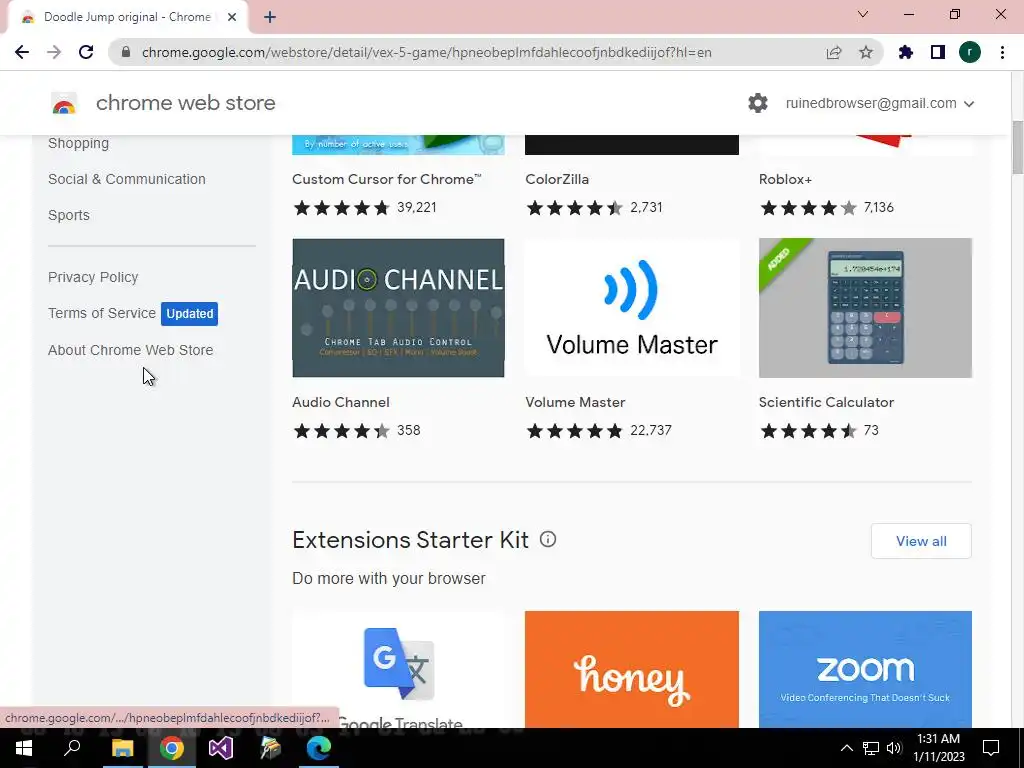Open a new tab with the plus button
Image resolution: width=1024 pixels, height=768 pixels.
(x=270, y=17)
